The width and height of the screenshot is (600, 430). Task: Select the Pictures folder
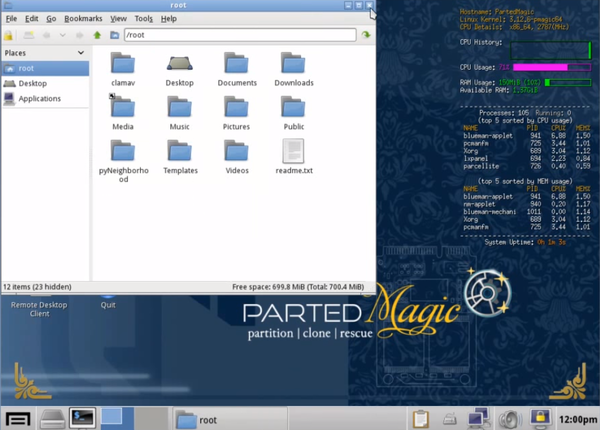(x=236, y=113)
